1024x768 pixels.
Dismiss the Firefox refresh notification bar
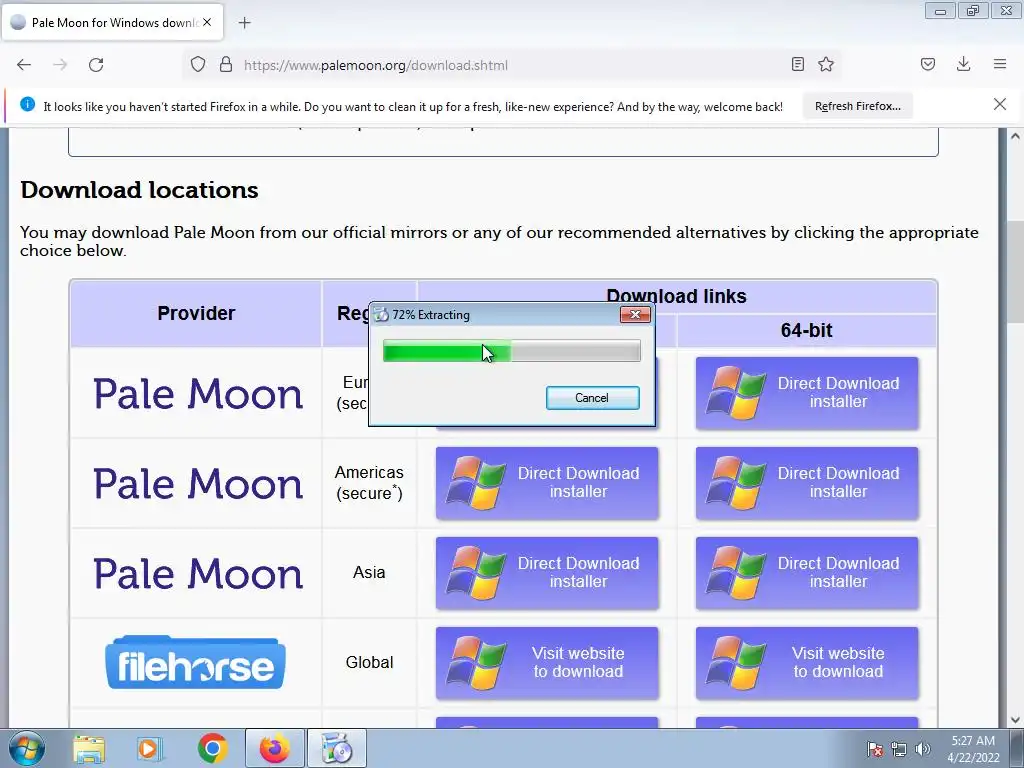click(x=999, y=104)
